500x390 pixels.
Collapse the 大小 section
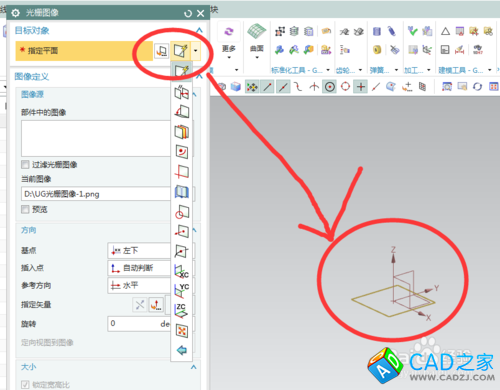click(x=194, y=367)
